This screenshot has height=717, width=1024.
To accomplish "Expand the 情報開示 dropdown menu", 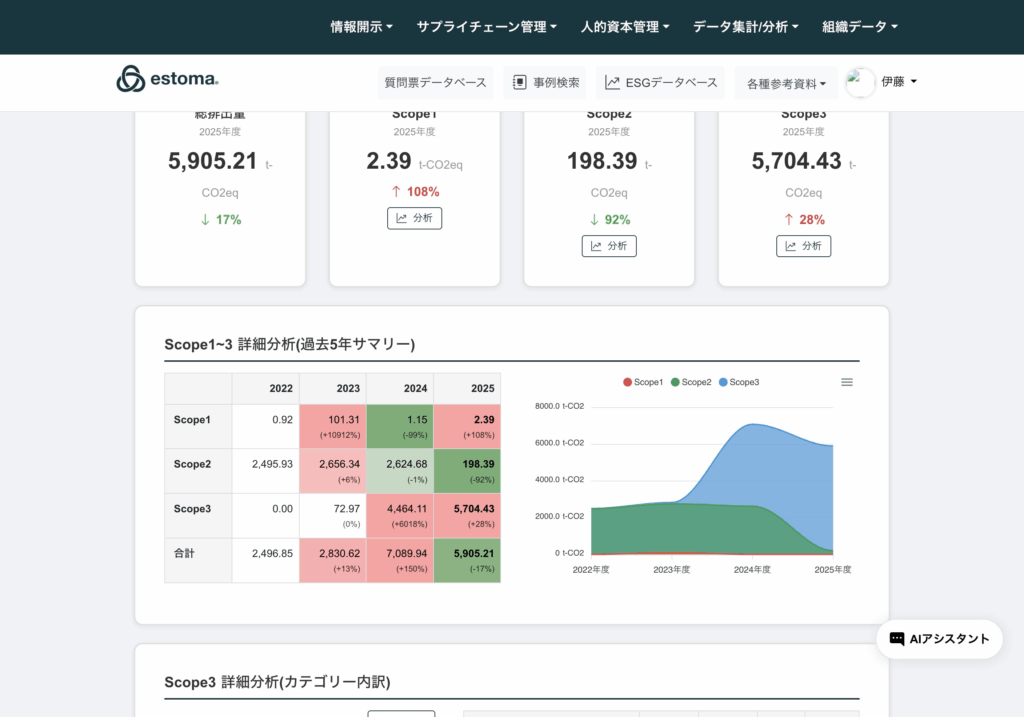I will (361, 27).
